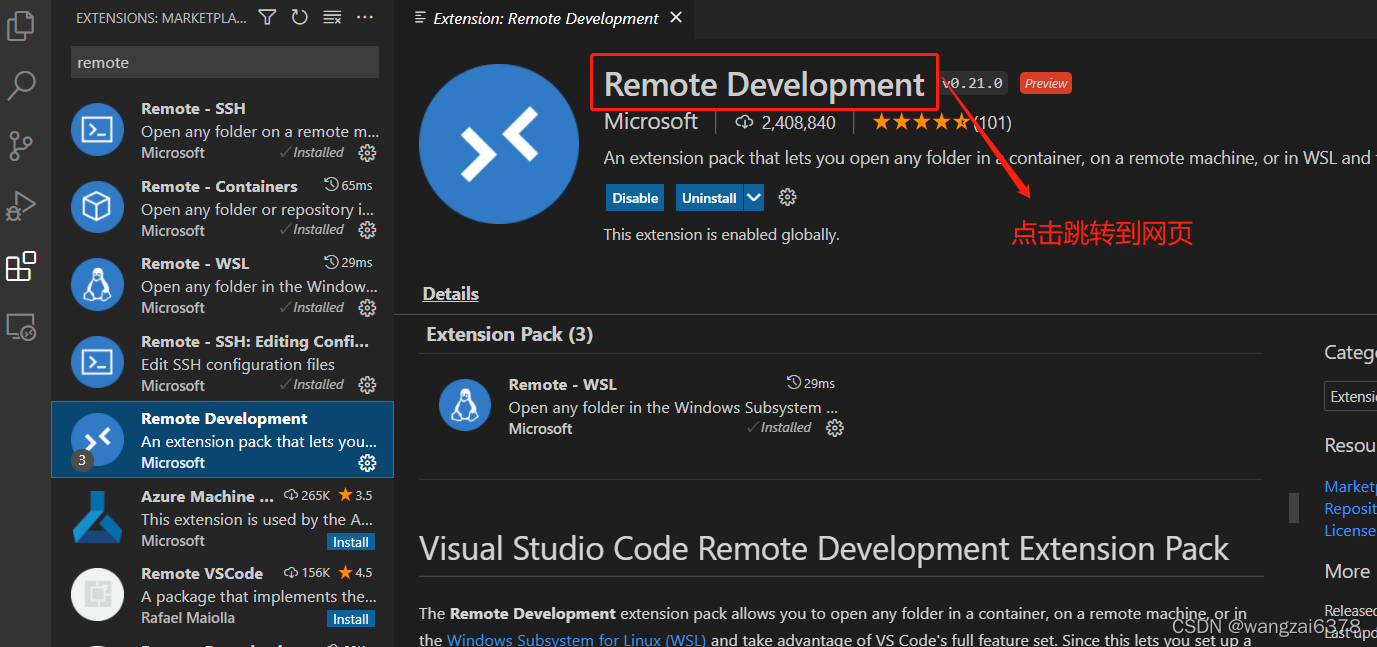The width and height of the screenshot is (1377, 647).
Task: Open Windows Subsystem for Linux (WSL) link
Action: point(577,639)
